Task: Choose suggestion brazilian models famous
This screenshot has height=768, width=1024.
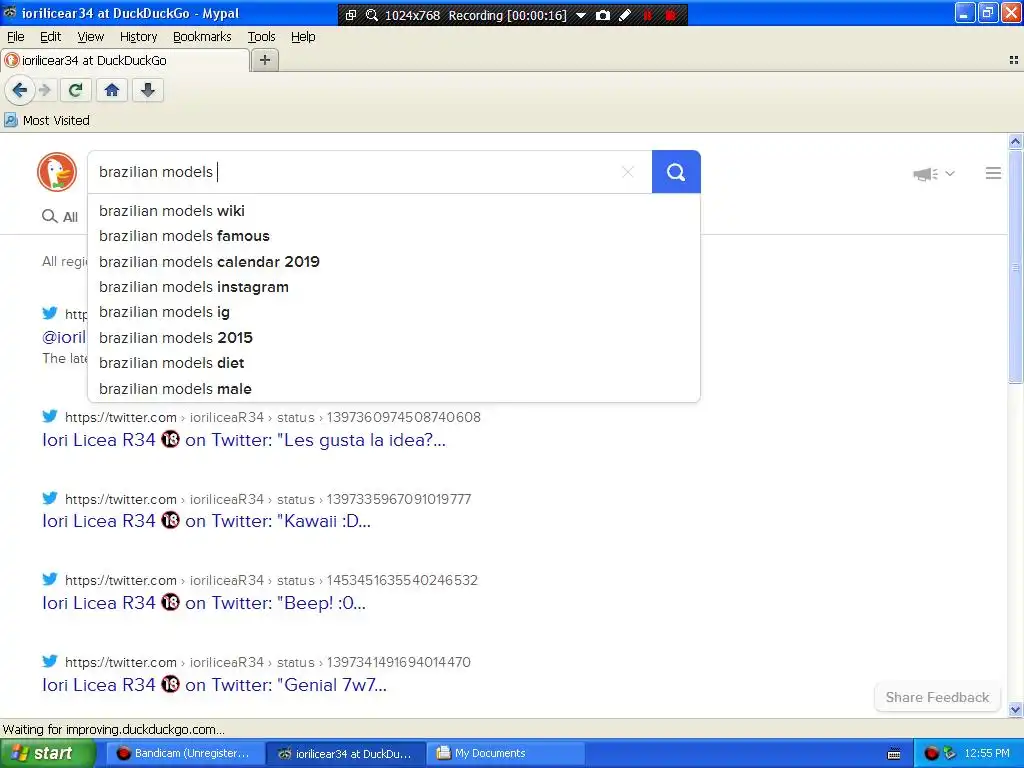Action: point(394,236)
